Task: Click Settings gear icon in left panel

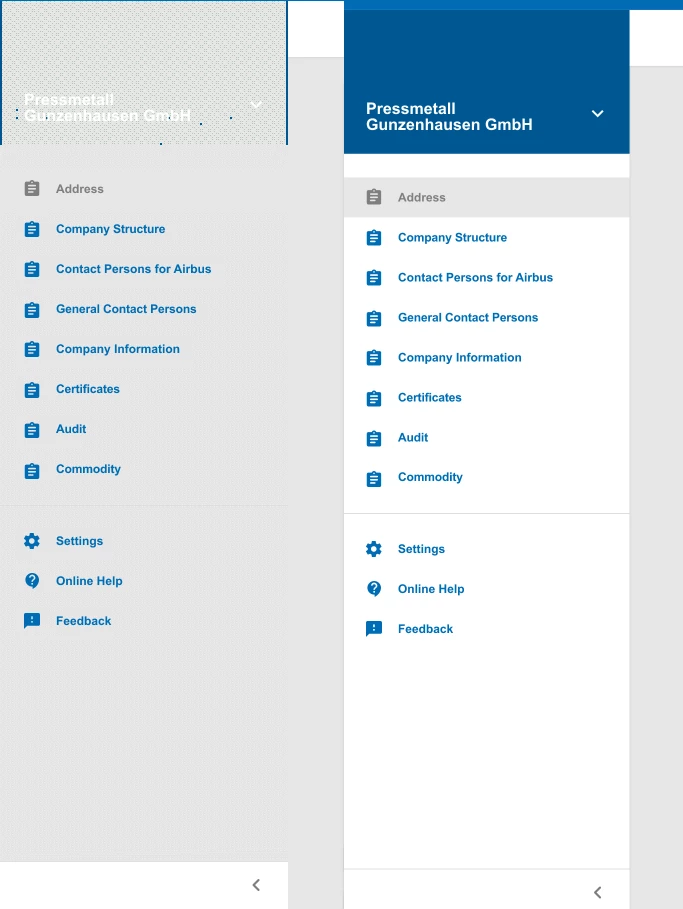Action: pos(32,541)
